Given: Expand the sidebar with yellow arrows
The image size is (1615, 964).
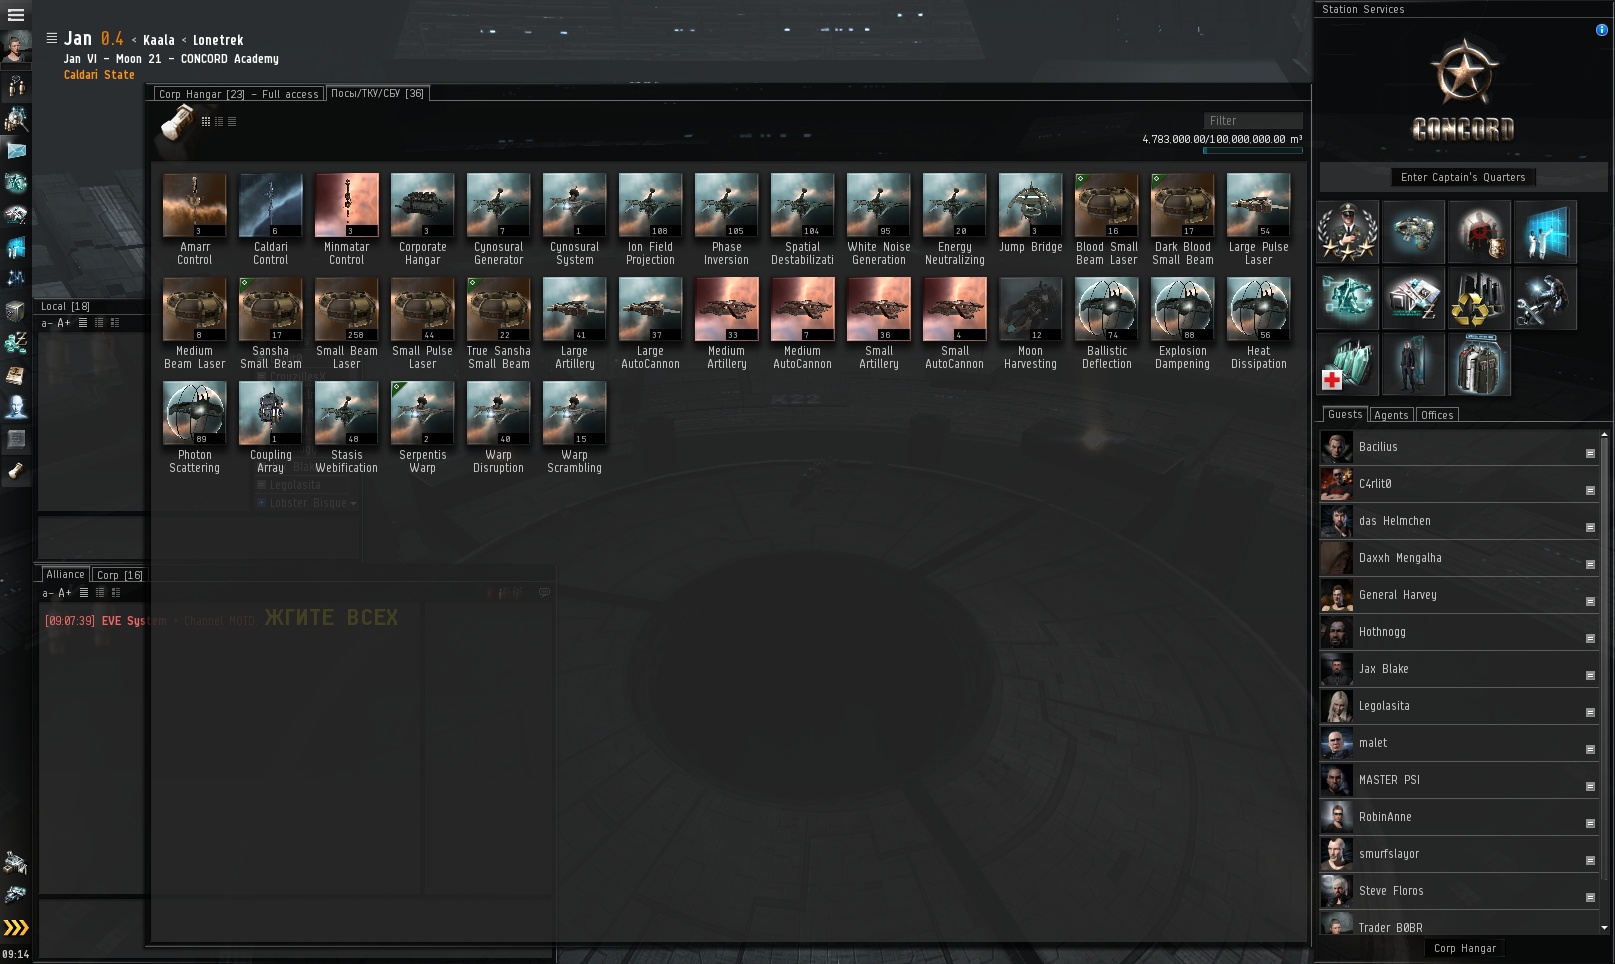Looking at the screenshot, I should [16, 928].
